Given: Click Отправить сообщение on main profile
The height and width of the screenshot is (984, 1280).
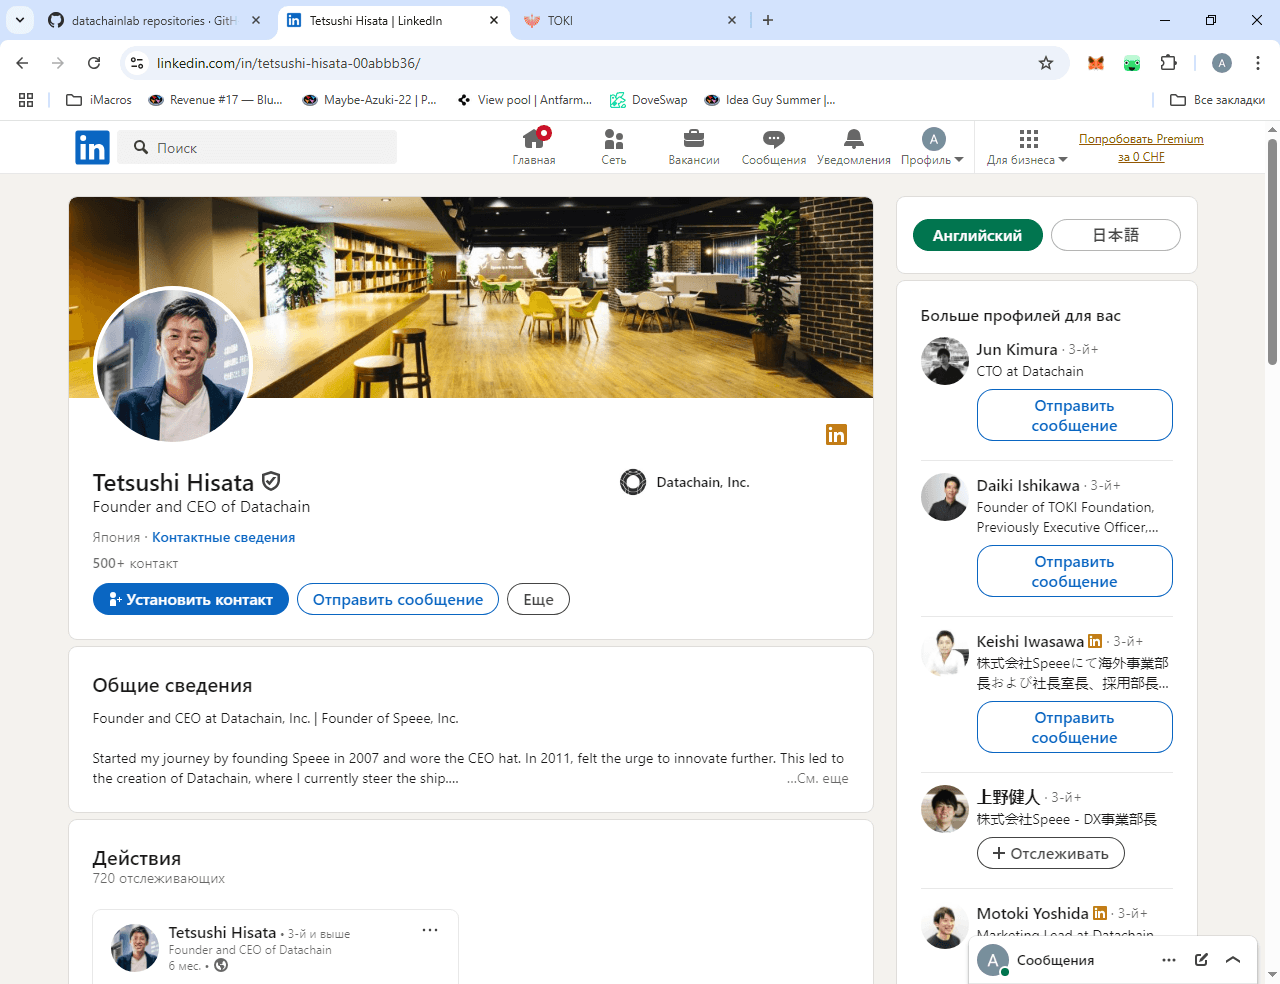Looking at the screenshot, I should [398, 599].
